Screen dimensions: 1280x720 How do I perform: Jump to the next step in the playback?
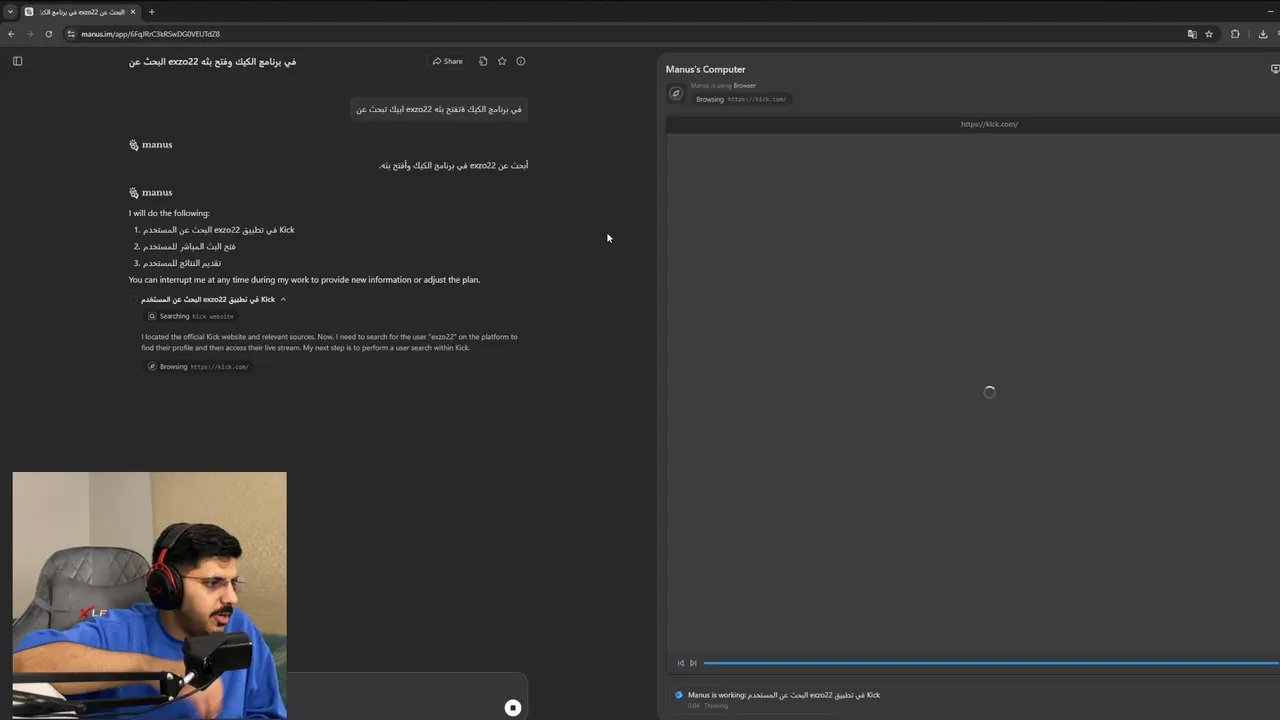pyautogui.click(x=693, y=663)
